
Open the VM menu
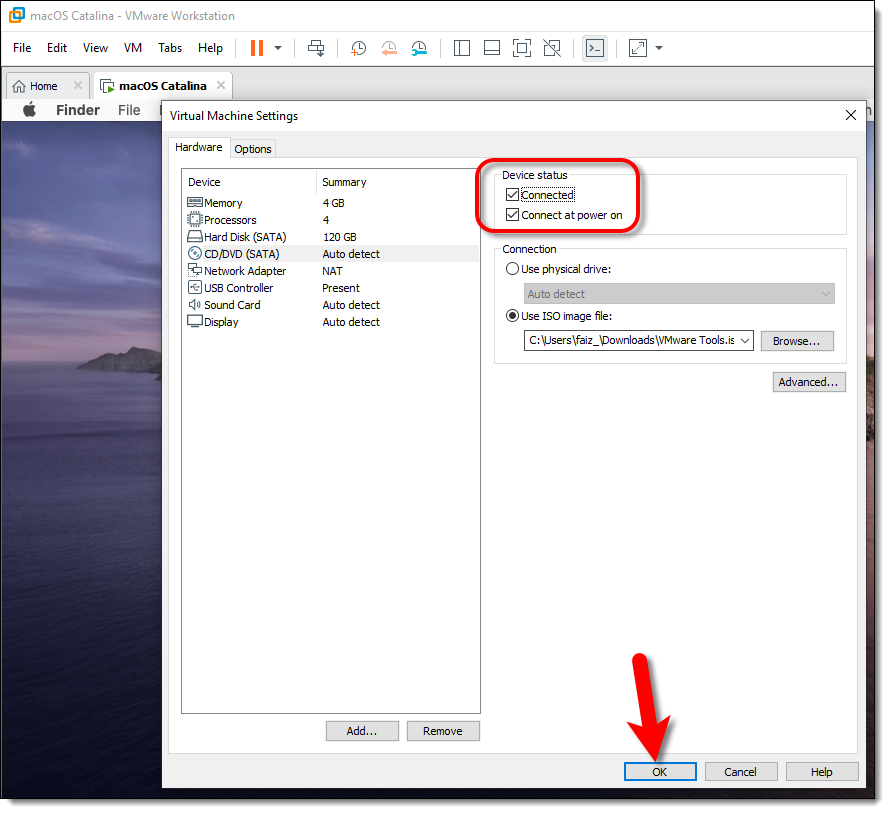click(133, 48)
